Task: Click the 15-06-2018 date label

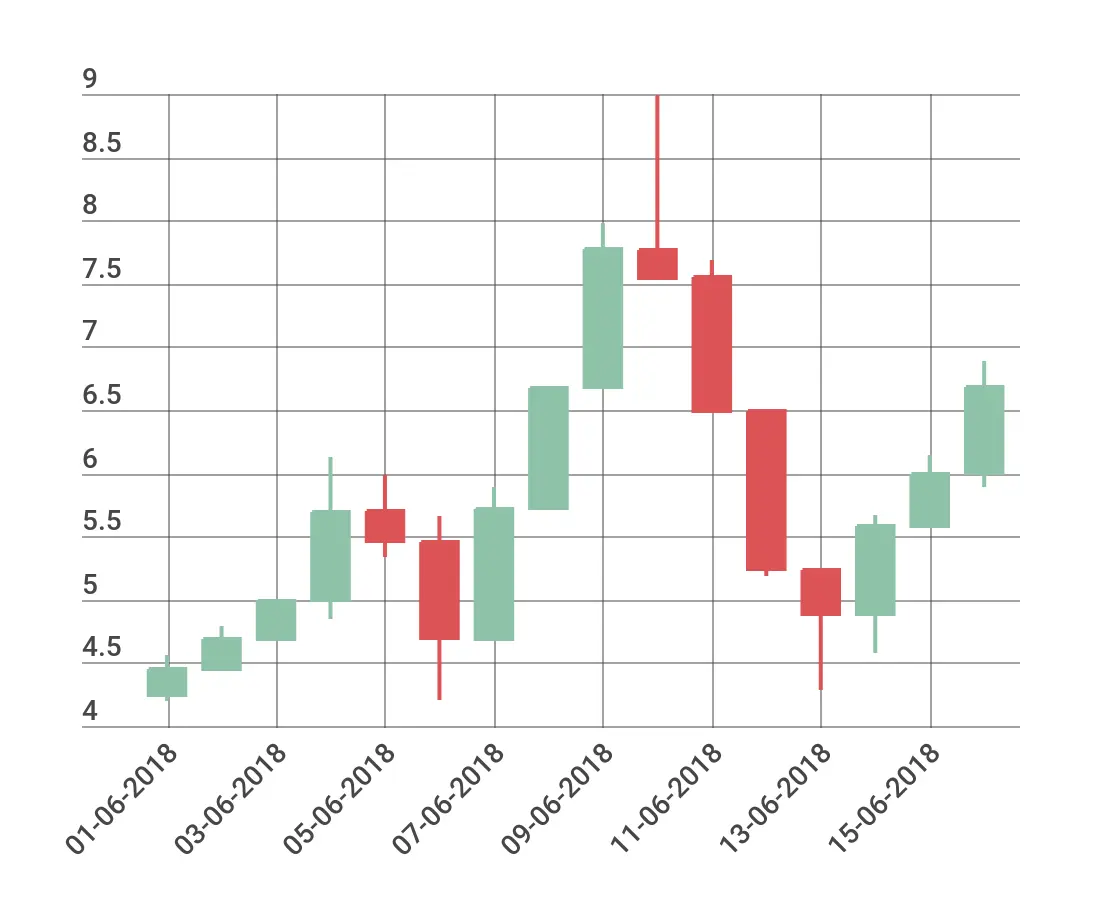Action: point(885,799)
